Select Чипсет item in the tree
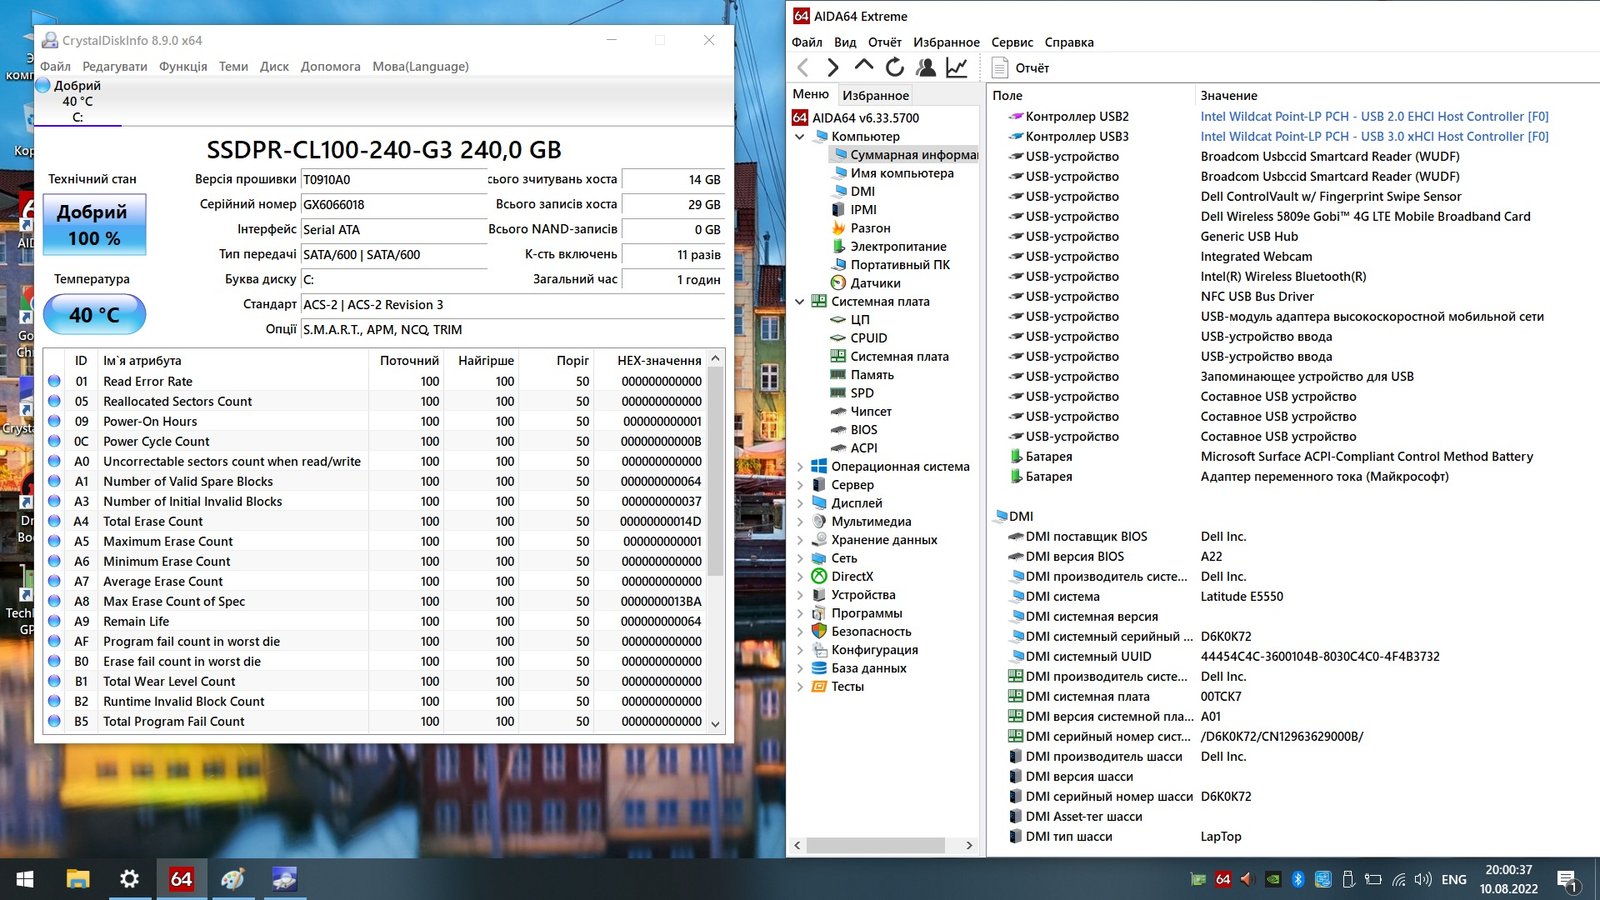The height and width of the screenshot is (900, 1600). [871, 411]
